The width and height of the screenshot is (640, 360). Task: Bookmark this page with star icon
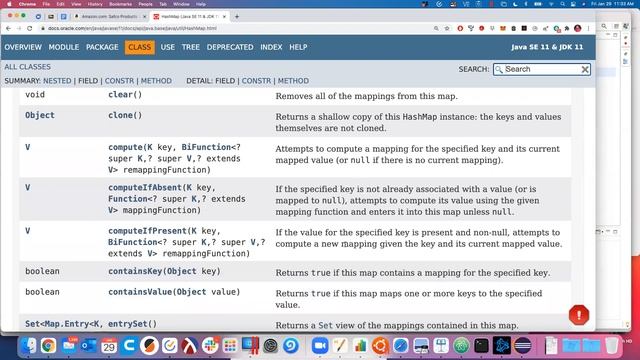click(x=447, y=29)
